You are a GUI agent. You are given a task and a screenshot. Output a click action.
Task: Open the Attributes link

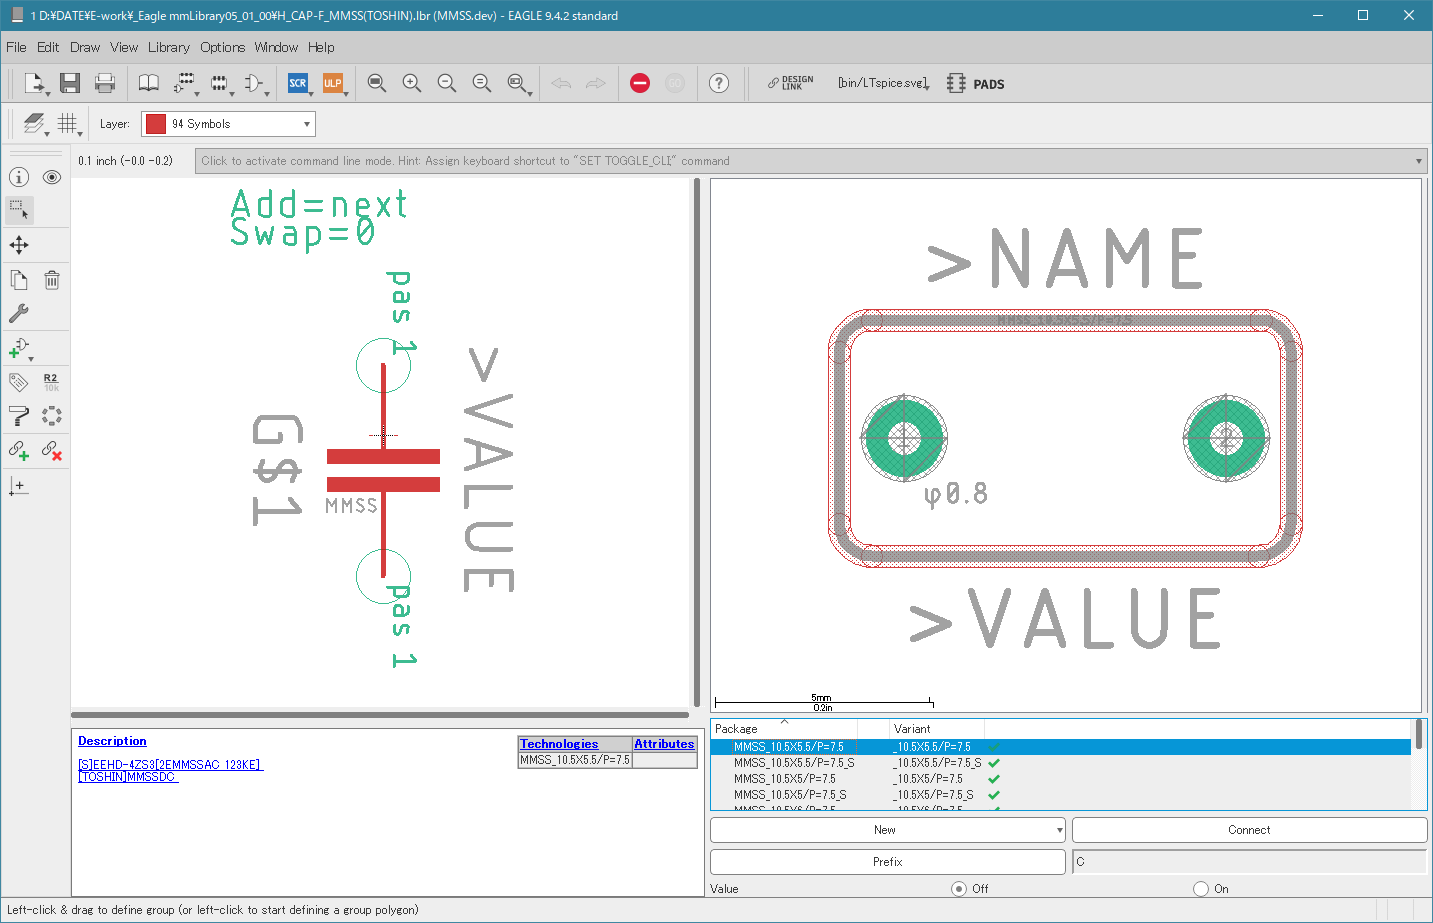point(664,744)
